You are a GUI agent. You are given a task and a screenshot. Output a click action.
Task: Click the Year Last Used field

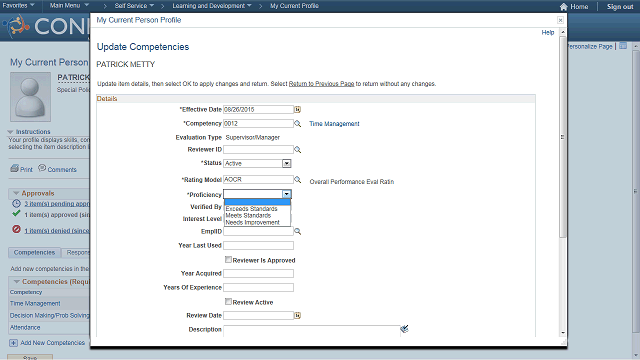(258, 245)
